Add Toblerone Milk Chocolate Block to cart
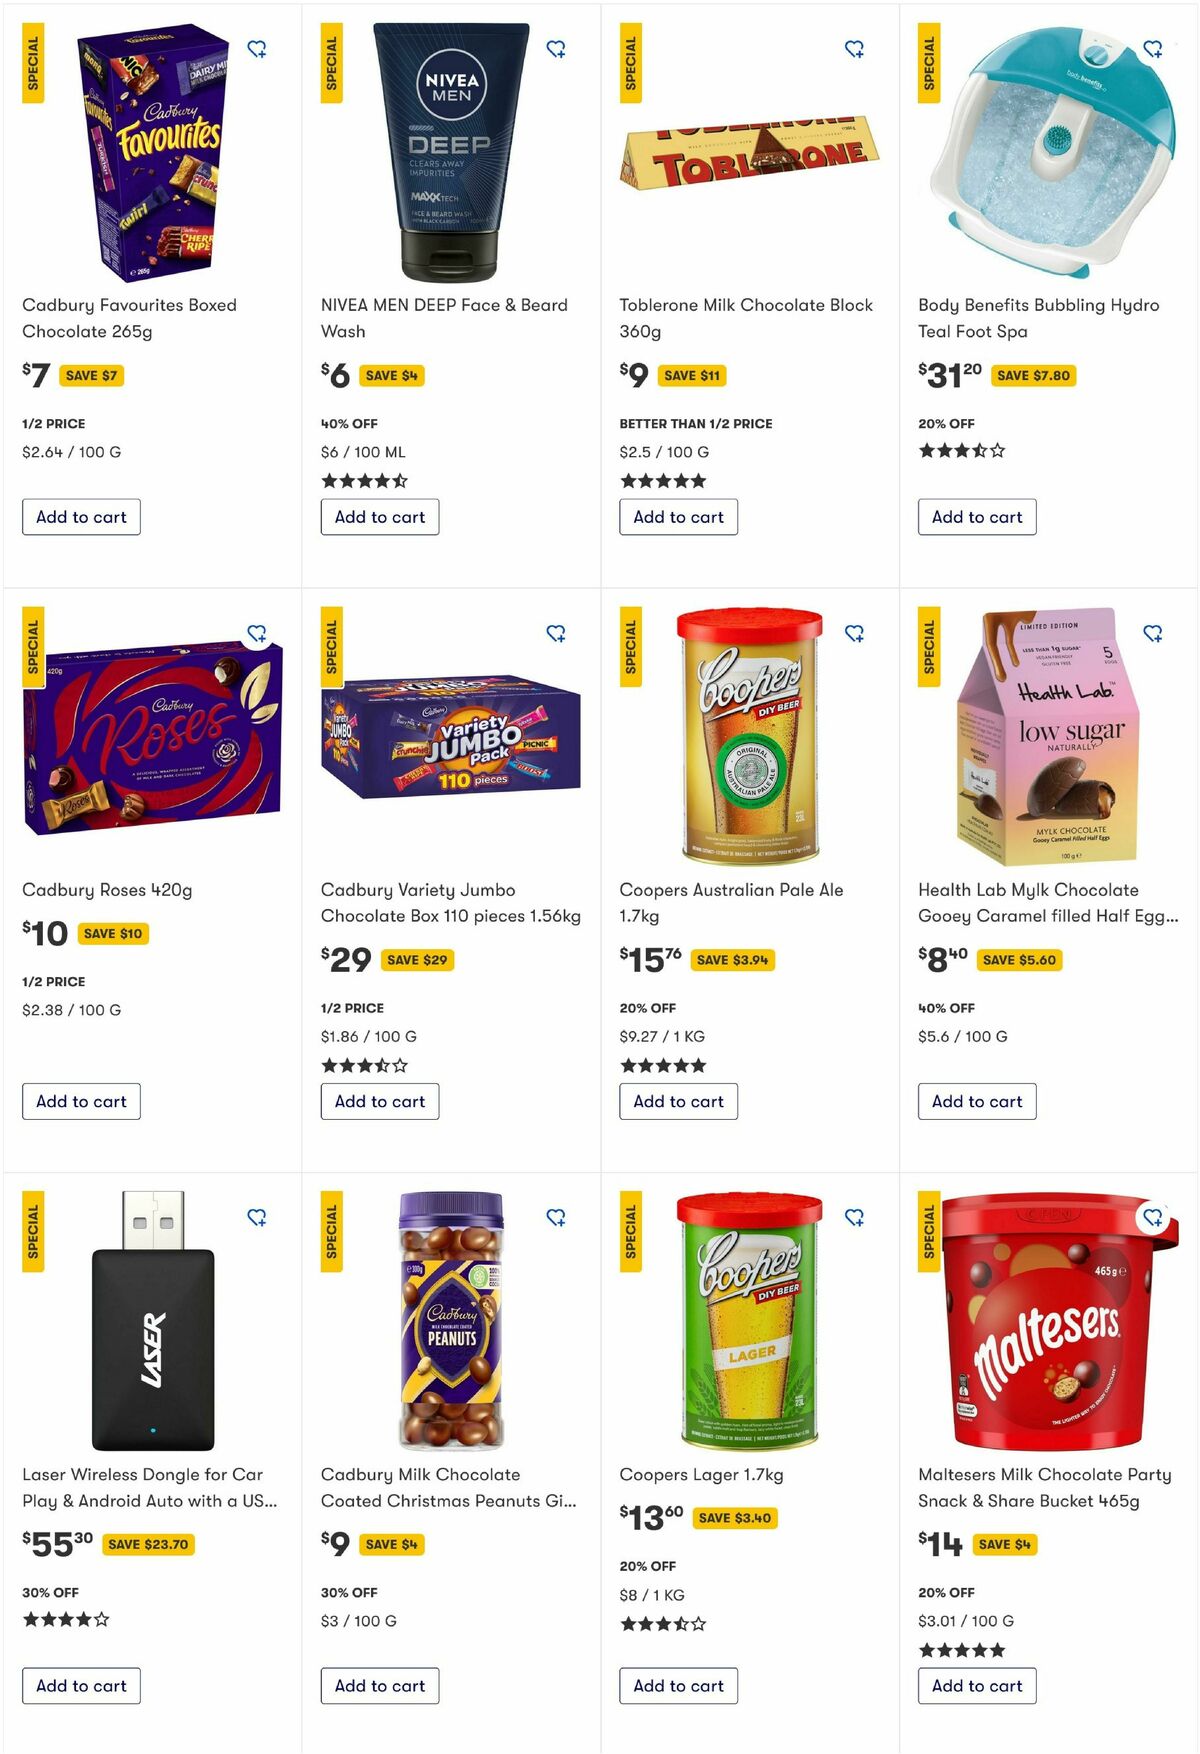The height and width of the screenshot is (1754, 1200). [678, 517]
